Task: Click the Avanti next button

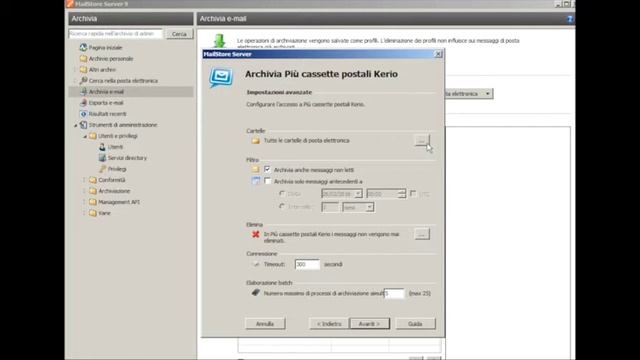Action: tap(369, 324)
